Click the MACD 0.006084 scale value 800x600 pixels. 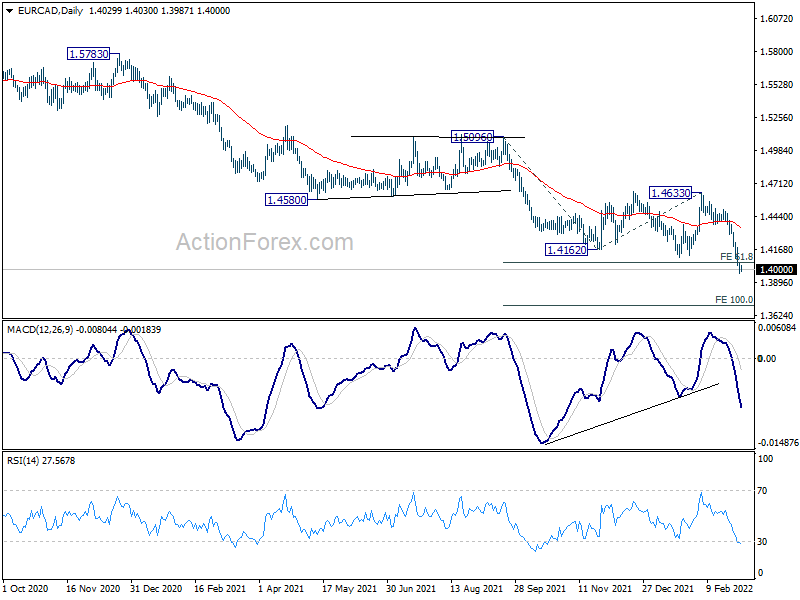coord(777,328)
